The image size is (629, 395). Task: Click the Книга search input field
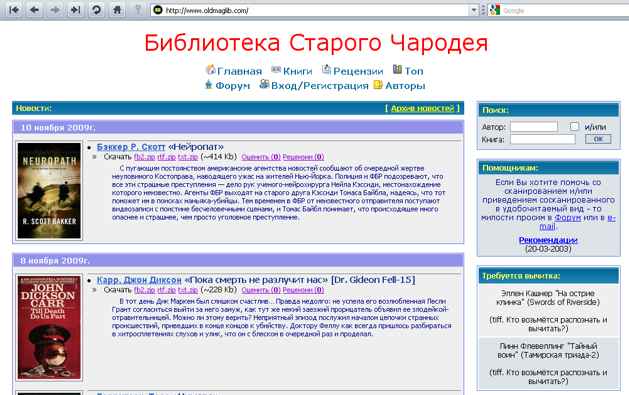coord(542,139)
